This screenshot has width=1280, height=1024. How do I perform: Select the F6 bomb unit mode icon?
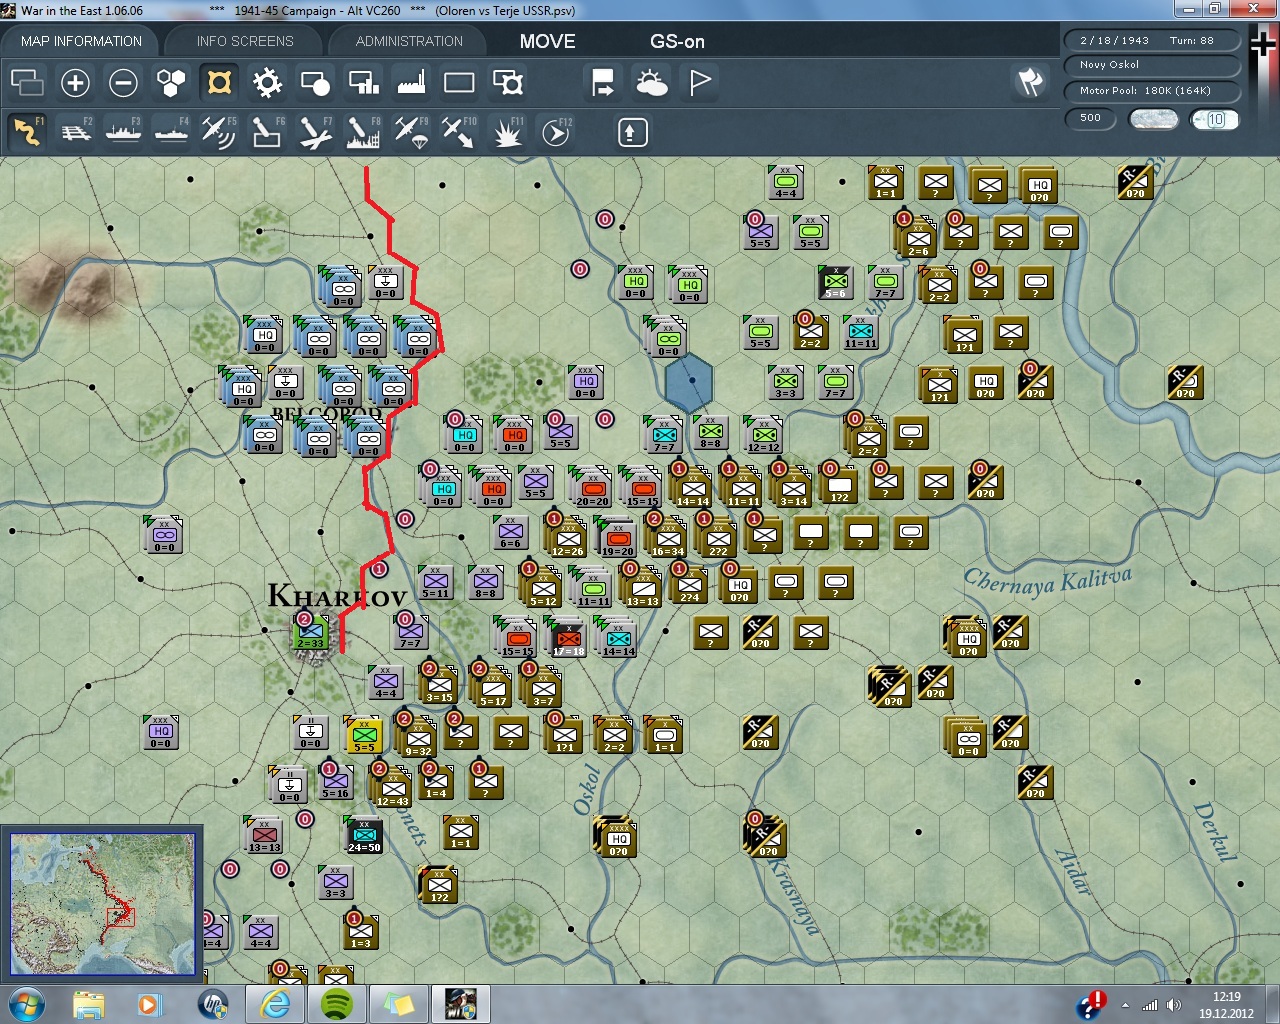coord(267,132)
